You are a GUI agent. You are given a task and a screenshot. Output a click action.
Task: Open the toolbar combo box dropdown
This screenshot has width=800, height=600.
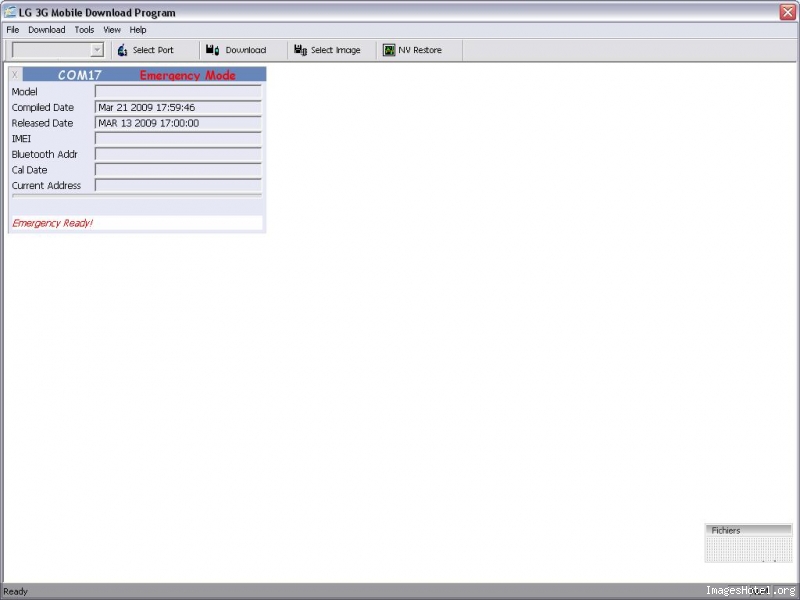[x=96, y=50]
